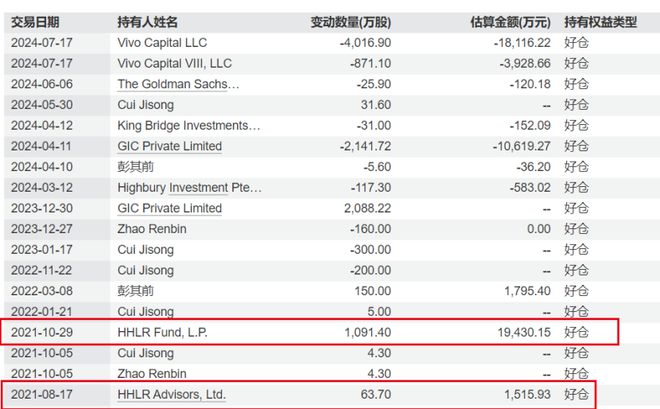Viewport: 660px width, 409px height.
Task: Click the date 2024-05-30 cell
Action: [42, 105]
